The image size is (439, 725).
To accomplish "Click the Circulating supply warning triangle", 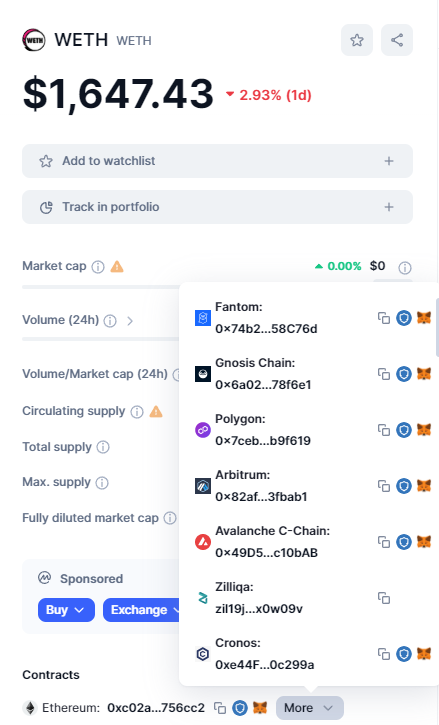I will click(156, 411).
